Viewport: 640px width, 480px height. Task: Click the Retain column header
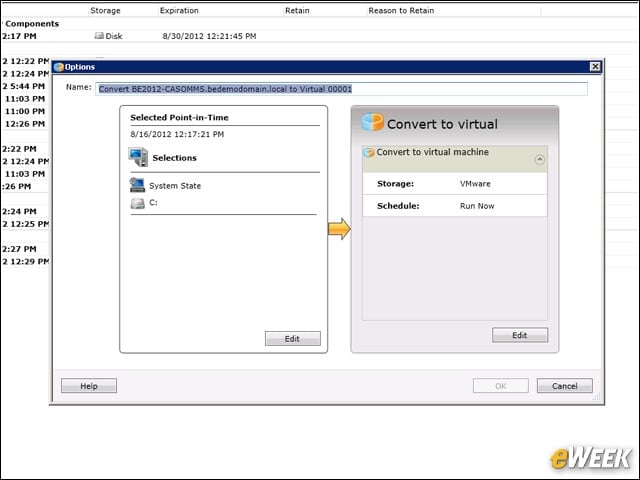tap(297, 11)
